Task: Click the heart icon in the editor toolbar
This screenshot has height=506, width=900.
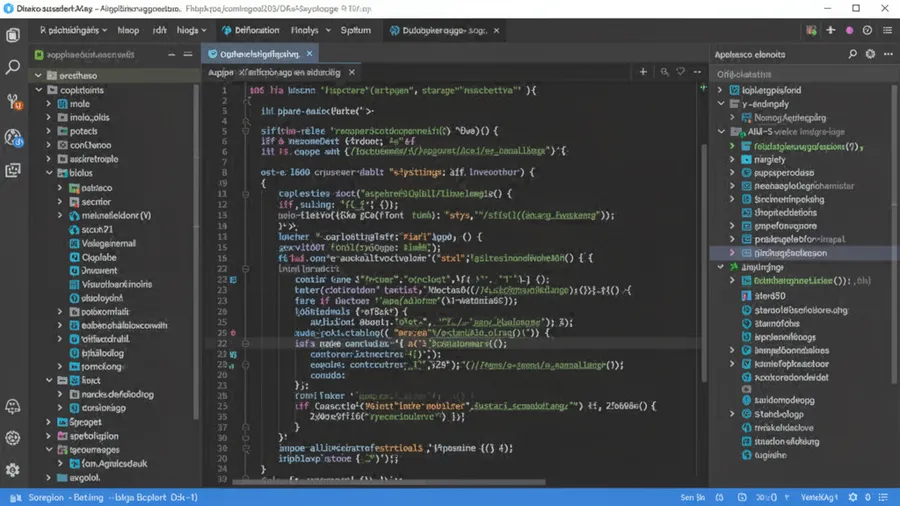Action: [x=681, y=72]
